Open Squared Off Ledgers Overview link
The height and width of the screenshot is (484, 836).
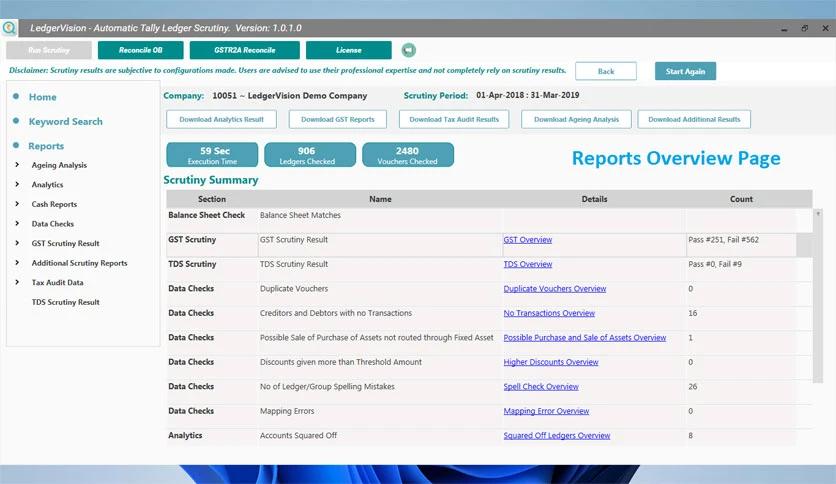(557, 436)
